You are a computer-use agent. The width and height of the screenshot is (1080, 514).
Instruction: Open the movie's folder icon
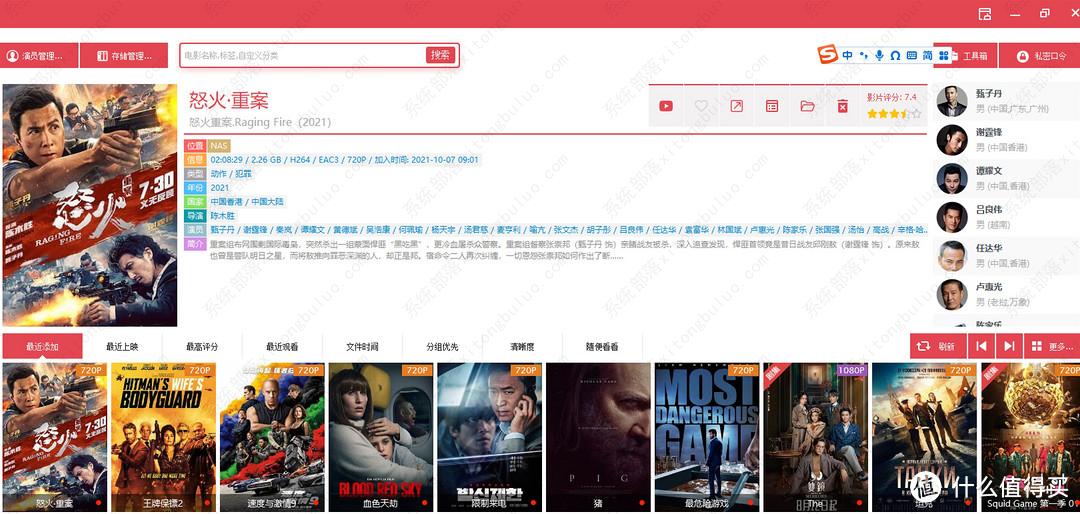807,106
